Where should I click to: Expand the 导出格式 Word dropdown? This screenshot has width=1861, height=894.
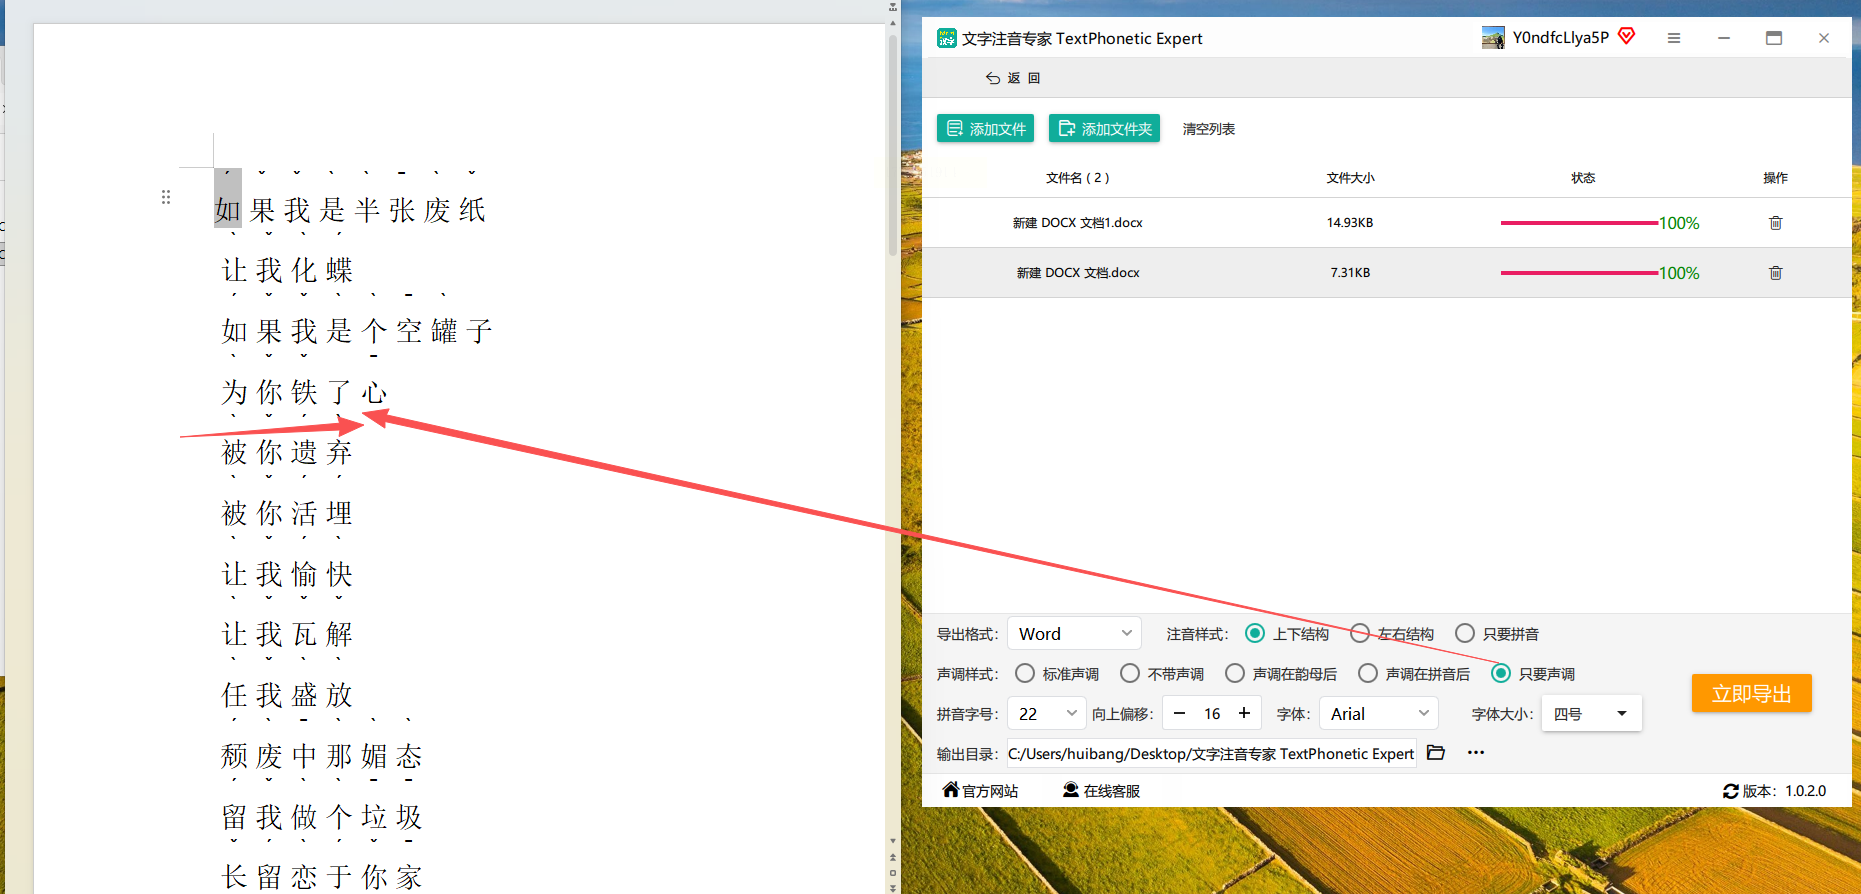pos(1074,633)
